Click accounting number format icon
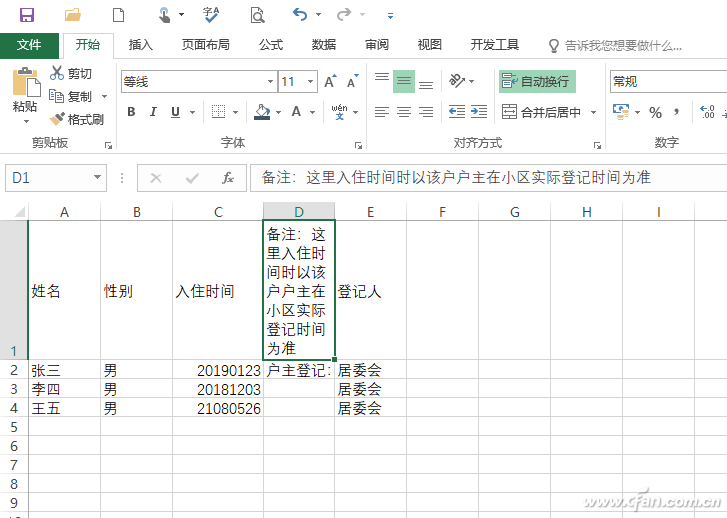Viewport: 727px width, 518px height. pos(621,112)
